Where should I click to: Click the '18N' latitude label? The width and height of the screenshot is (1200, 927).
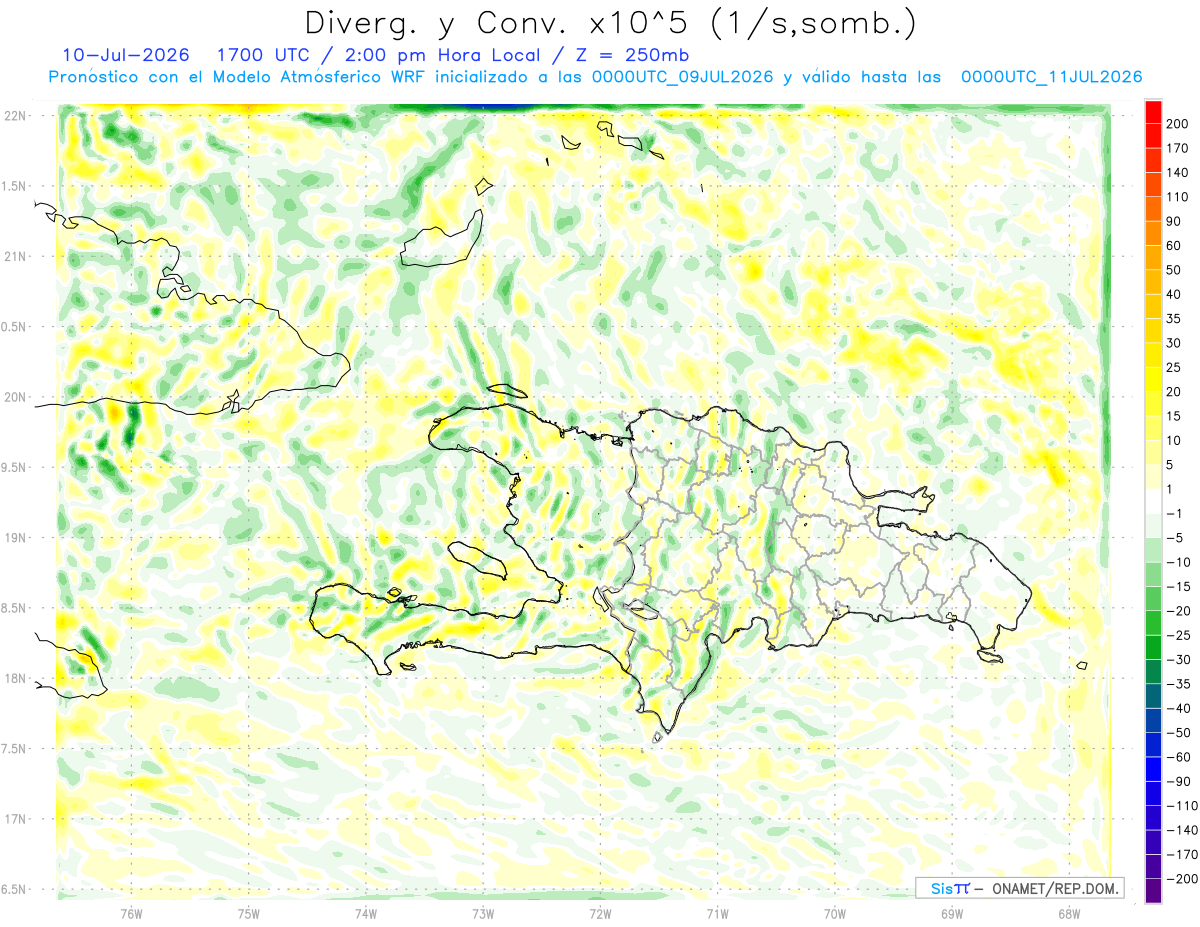[x=17, y=678]
